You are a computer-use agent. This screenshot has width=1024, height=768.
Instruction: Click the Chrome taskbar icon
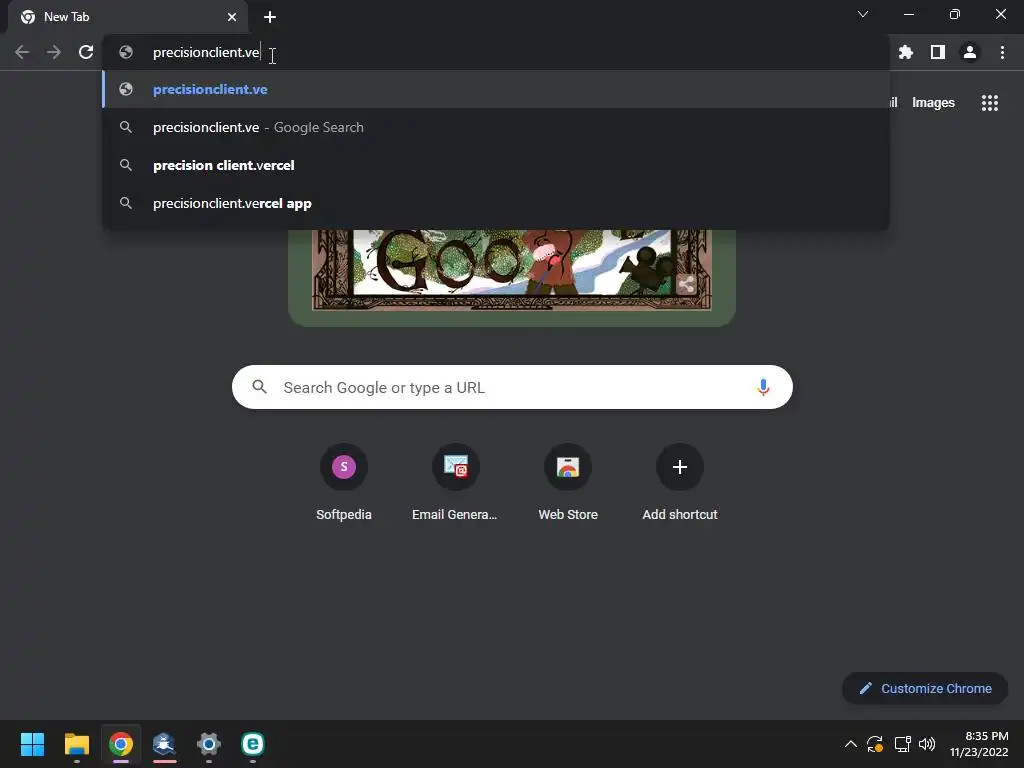pos(121,744)
